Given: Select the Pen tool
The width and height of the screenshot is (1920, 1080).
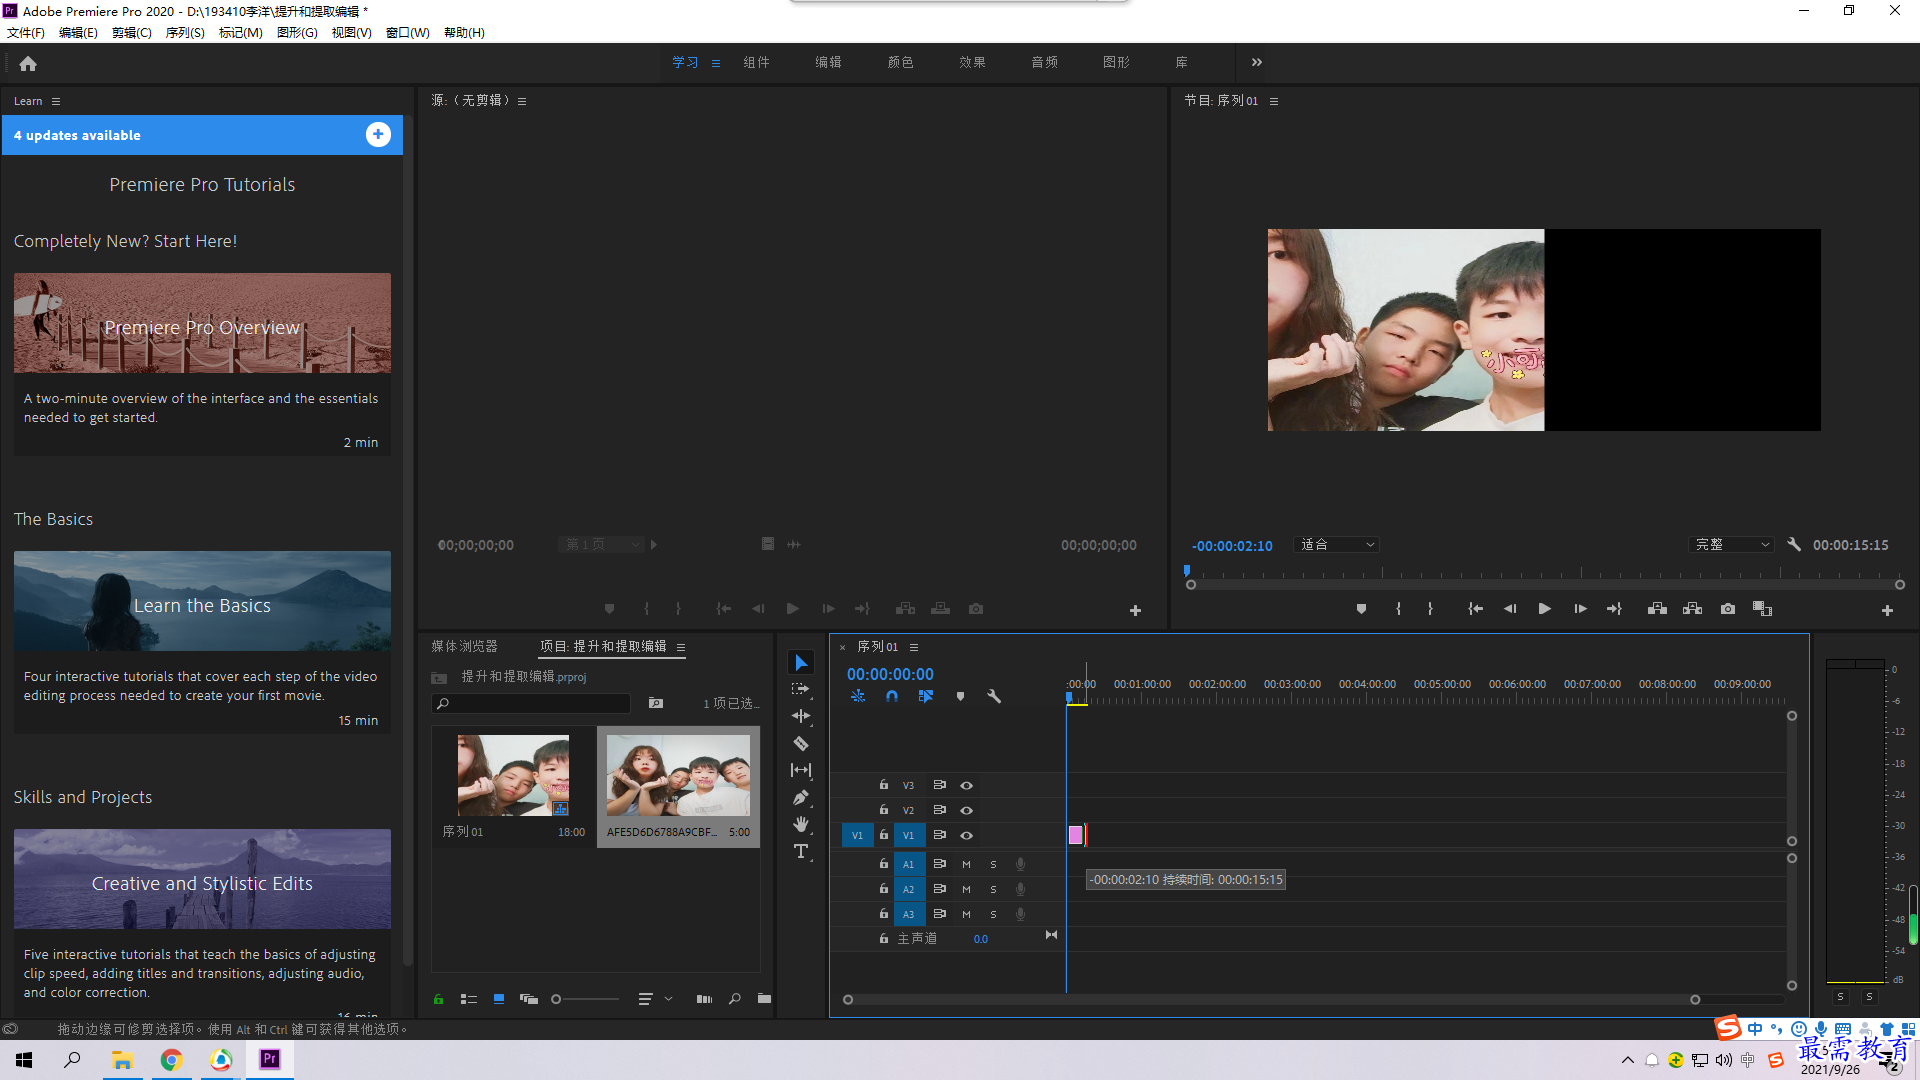Looking at the screenshot, I should pyautogui.click(x=801, y=797).
